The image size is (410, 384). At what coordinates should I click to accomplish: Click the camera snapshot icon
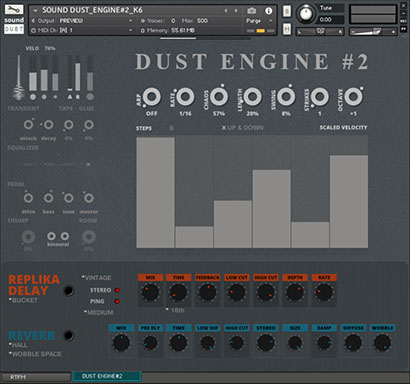click(x=252, y=11)
